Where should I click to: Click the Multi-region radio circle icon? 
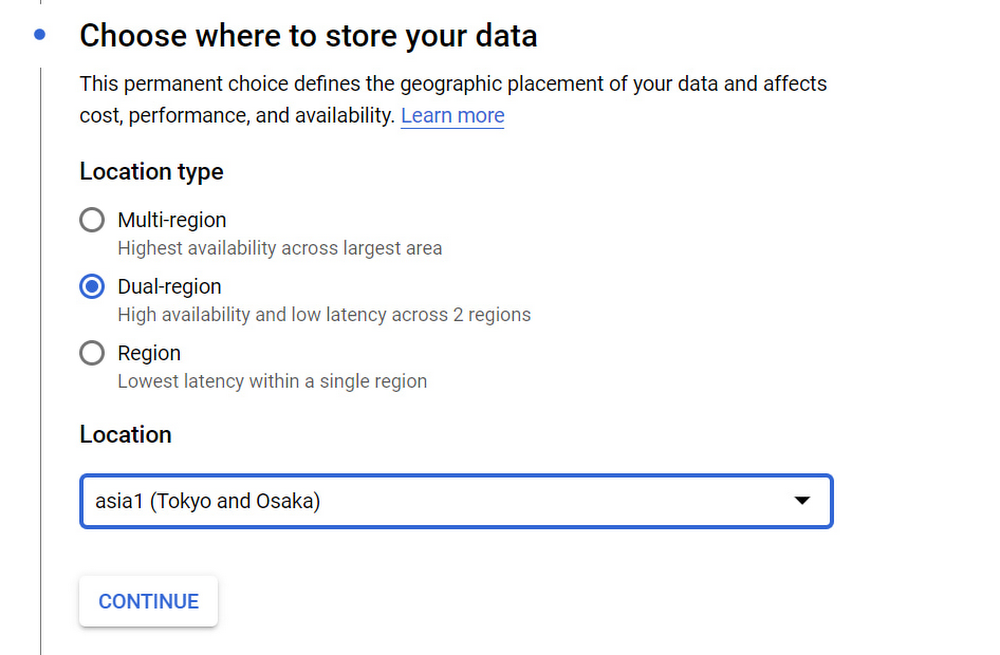(x=91, y=220)
